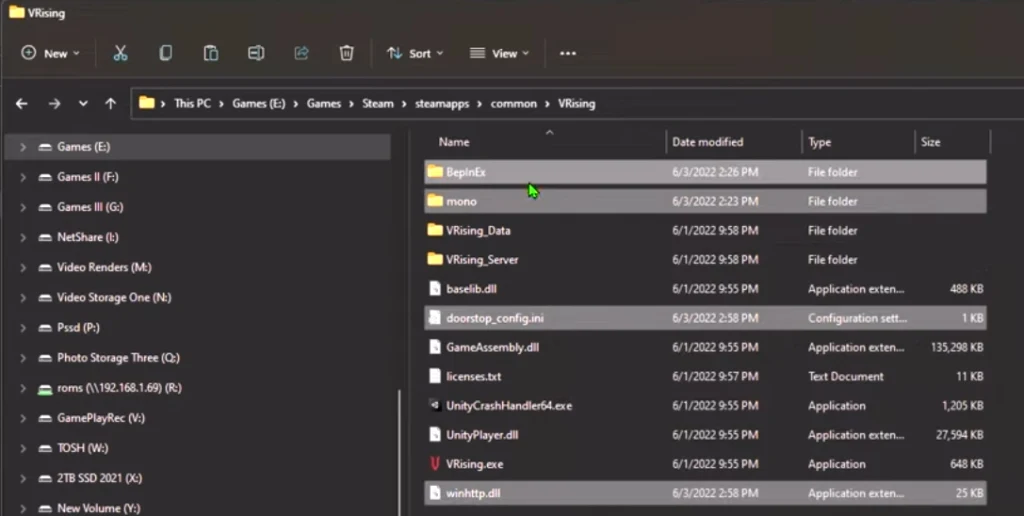Select the VRising_Data folder
Image resolution: width=1024 pixels, height=516 pixels.
click(x=705, y=231)
